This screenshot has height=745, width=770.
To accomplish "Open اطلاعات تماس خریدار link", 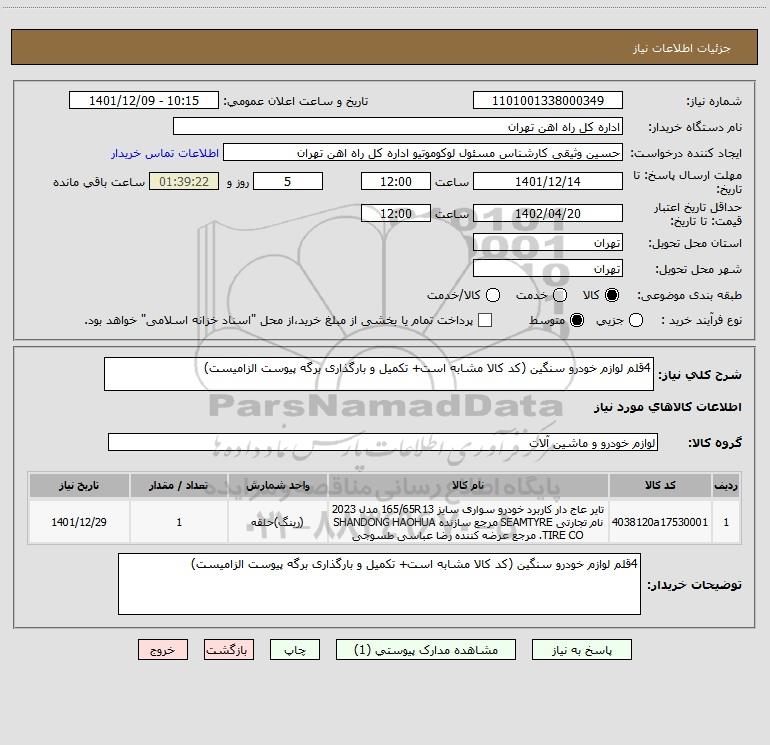I will coord(165,153).
